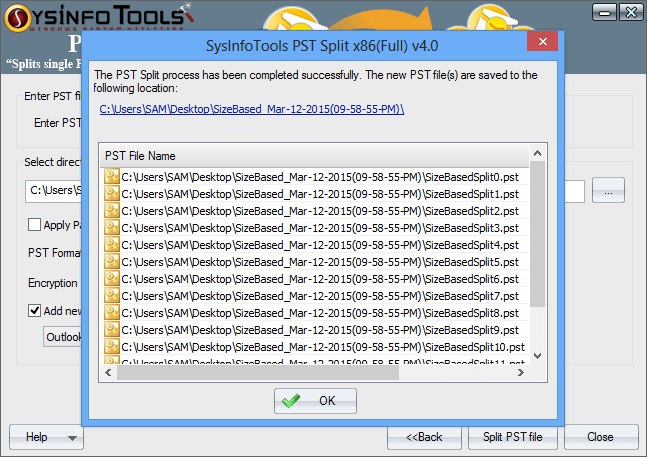Click the PST icon of SizeBasedSplit8.pst
The height and width of the screenshot is (457, 647).
tap(111, 313)
